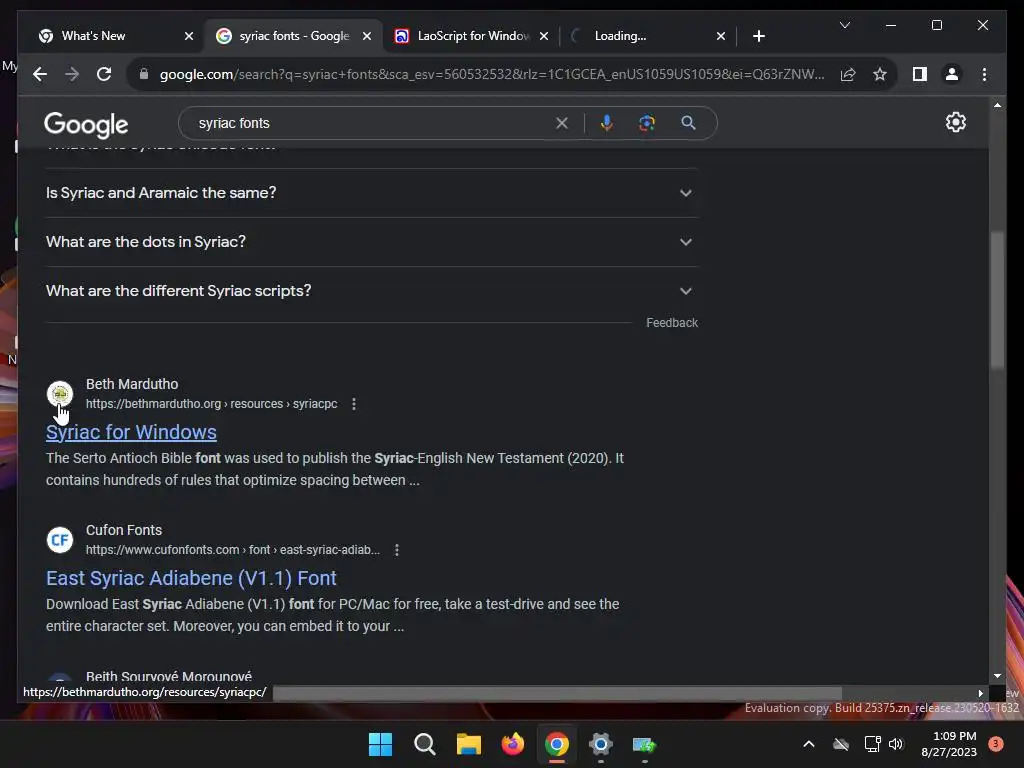
Task: Click the Cufon Fonts site name
Action: coord(124,530)
